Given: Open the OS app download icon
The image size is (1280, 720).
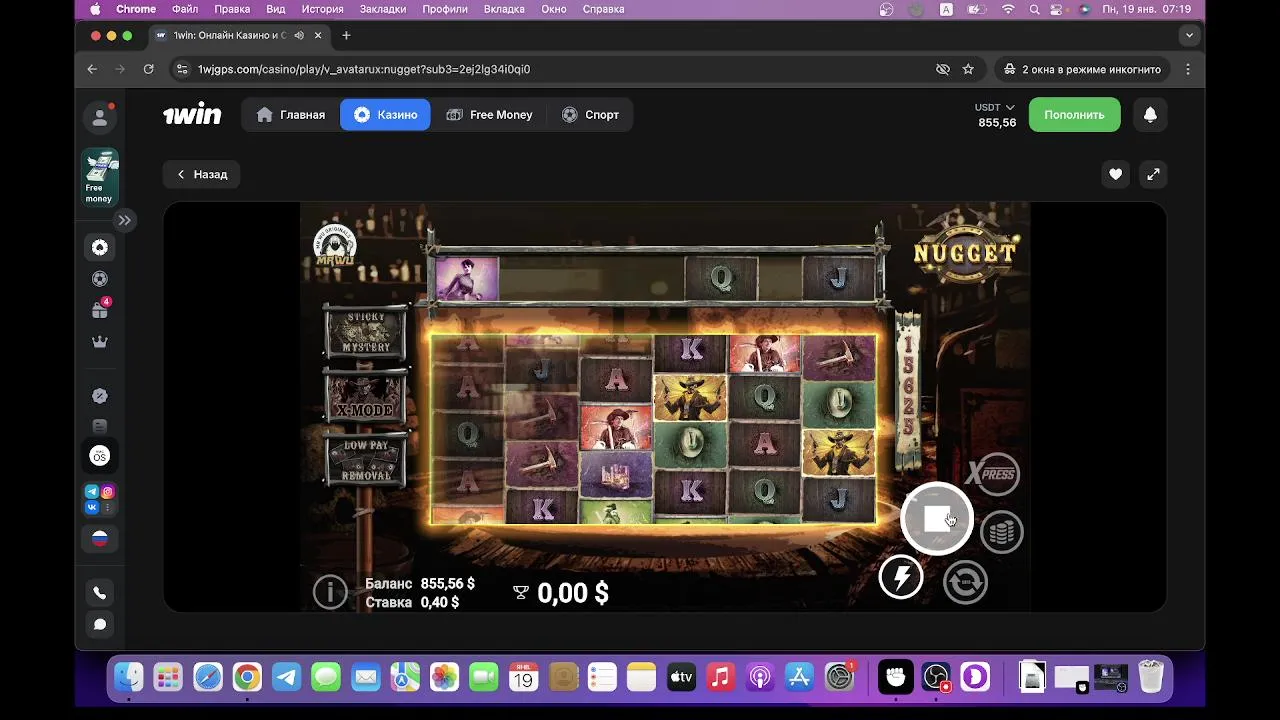Looking at the screenshot, I should pyautogui.click(x=100, y=456).
